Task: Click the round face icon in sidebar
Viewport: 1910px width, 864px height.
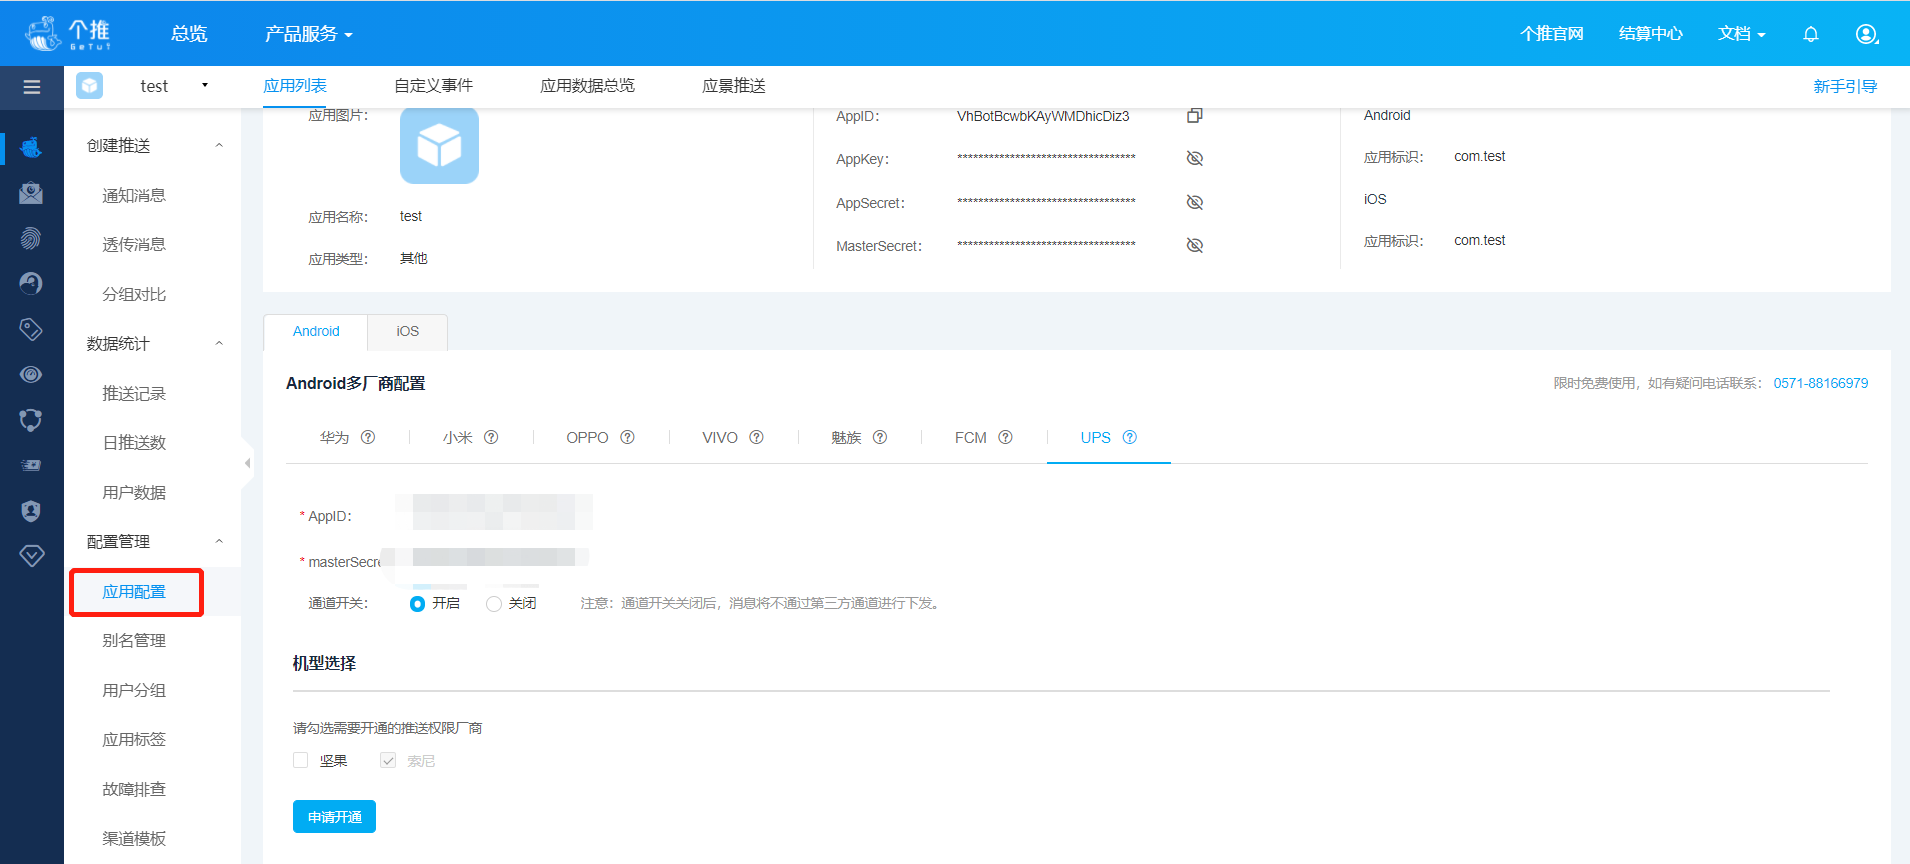Action: (31, 284)
